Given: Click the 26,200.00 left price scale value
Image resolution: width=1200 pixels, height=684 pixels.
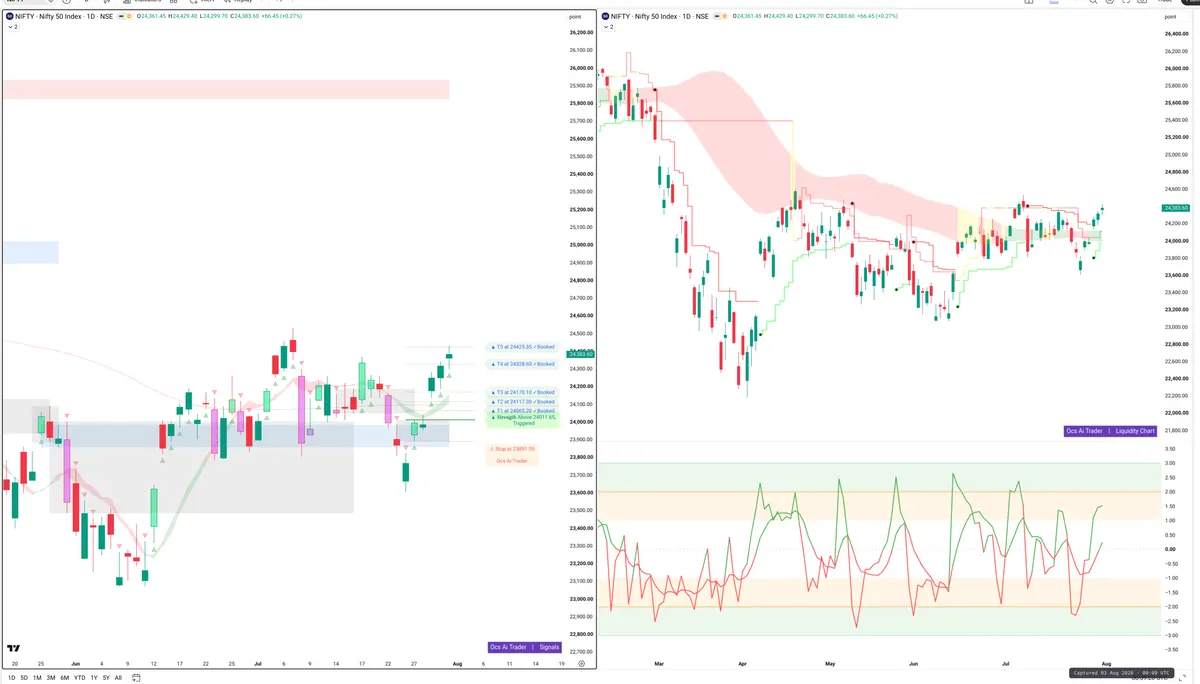Looking at the screenshot, I should (581, 32).
